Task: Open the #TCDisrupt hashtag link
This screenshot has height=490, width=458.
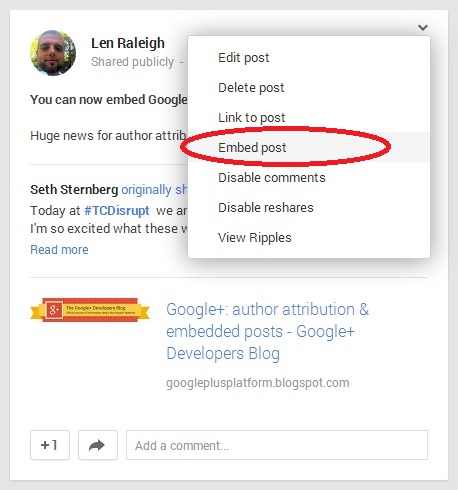Action: [117, 211]
